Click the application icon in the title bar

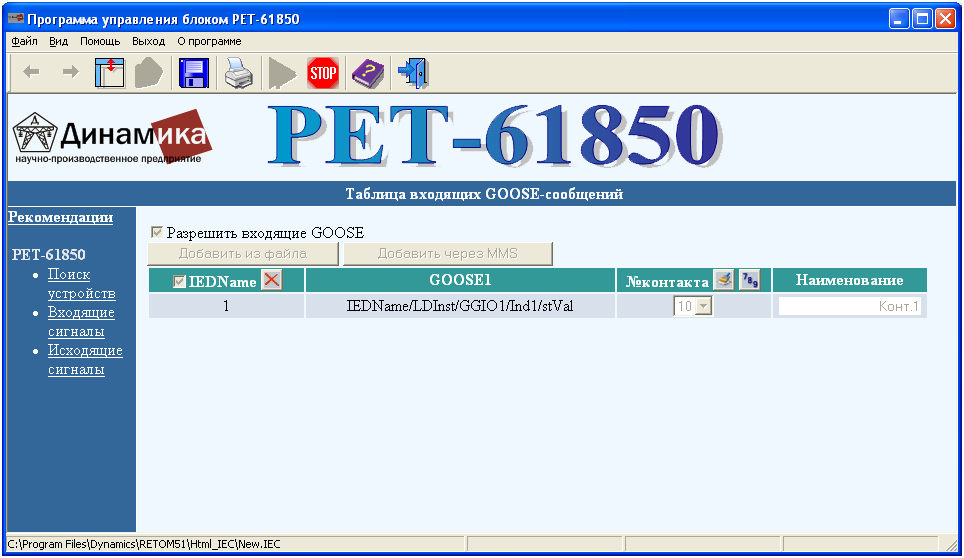coord(16,18)
